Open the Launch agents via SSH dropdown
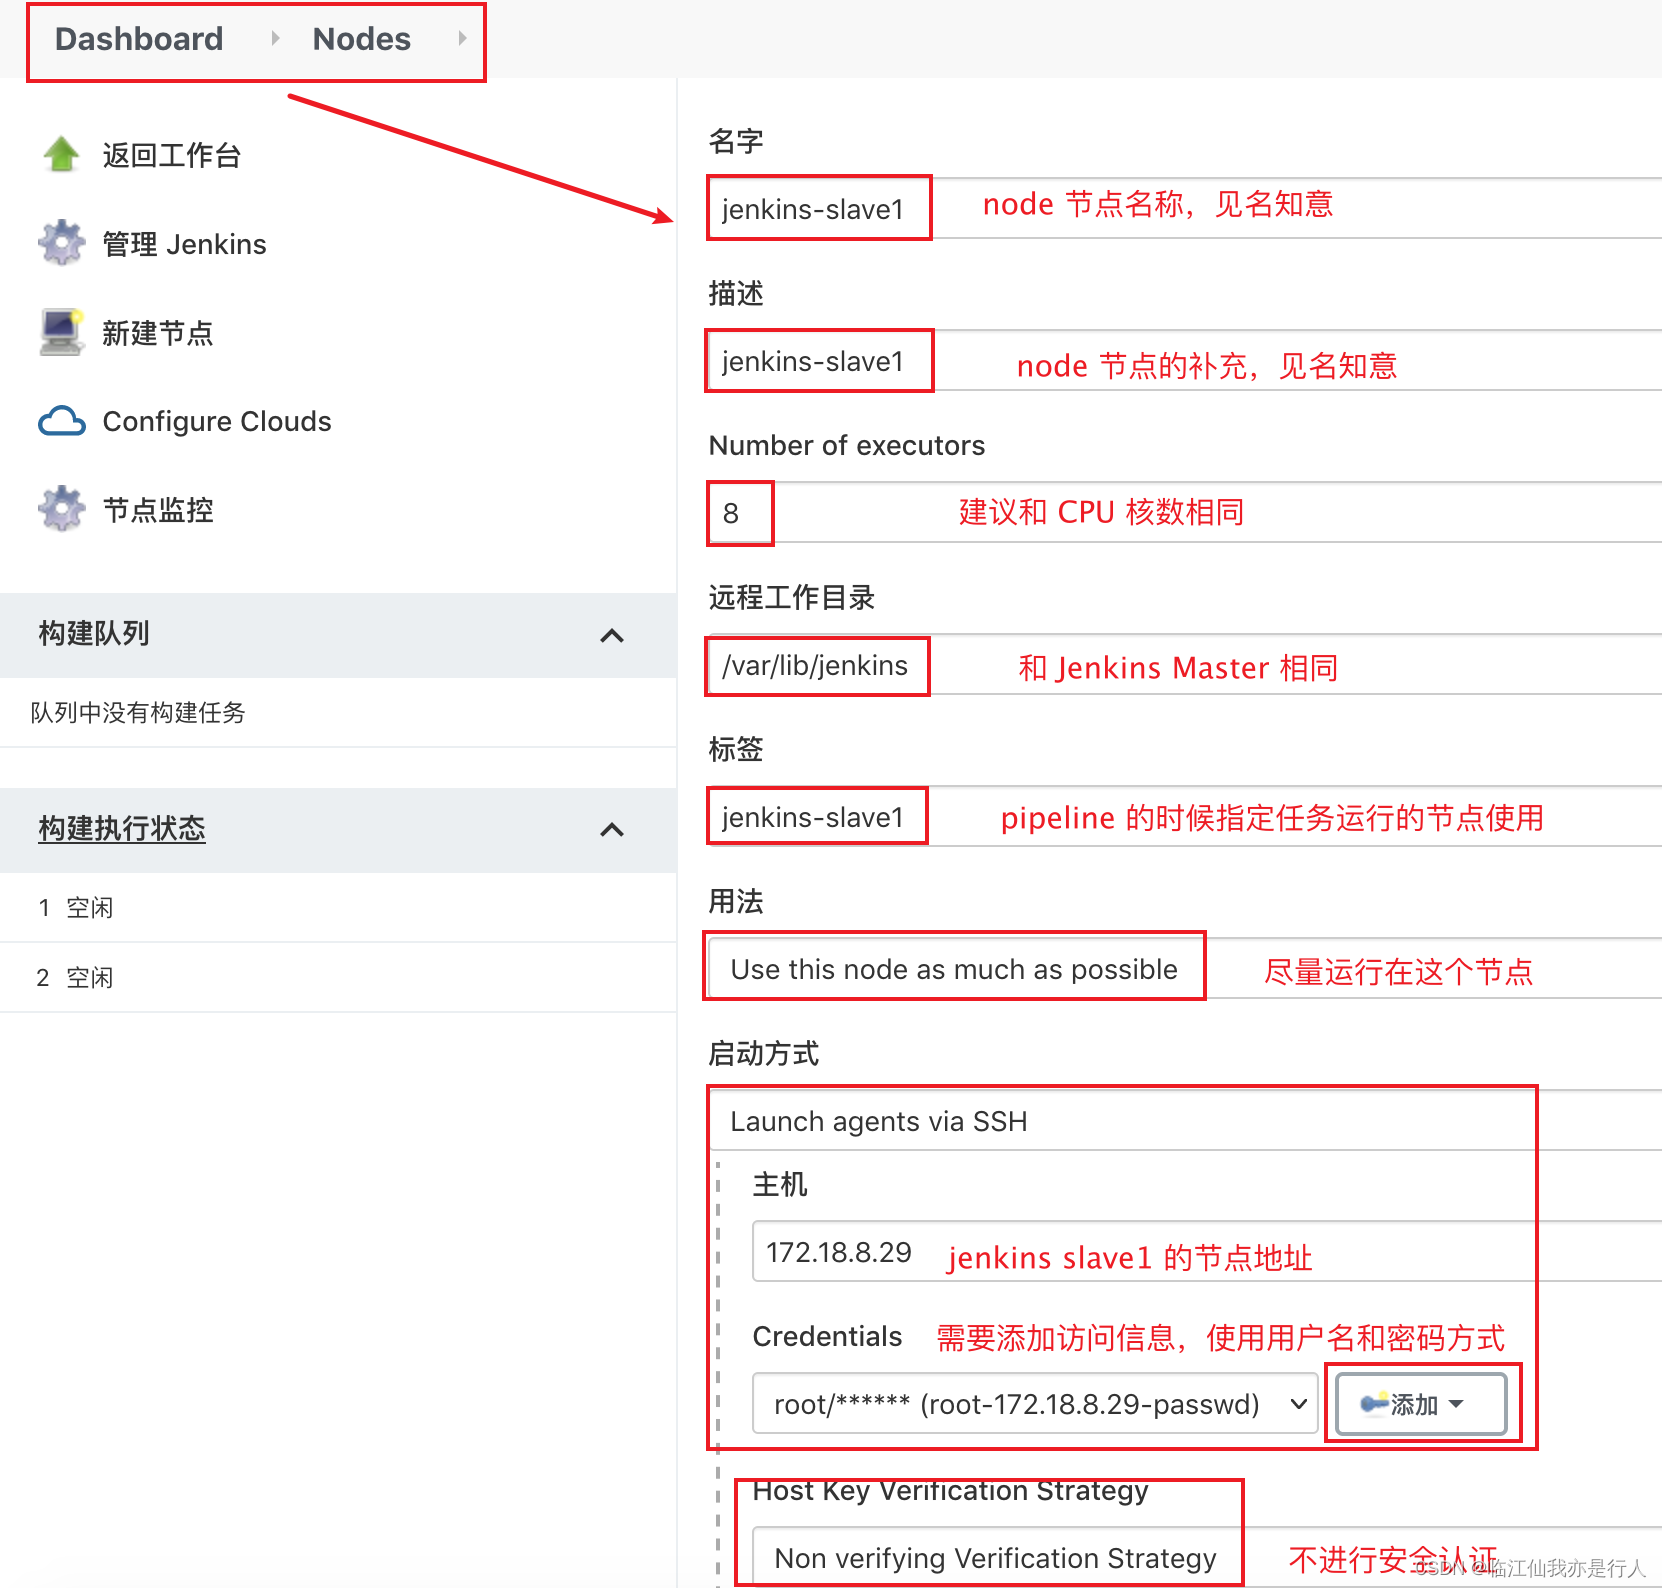 point(1184,1120)
